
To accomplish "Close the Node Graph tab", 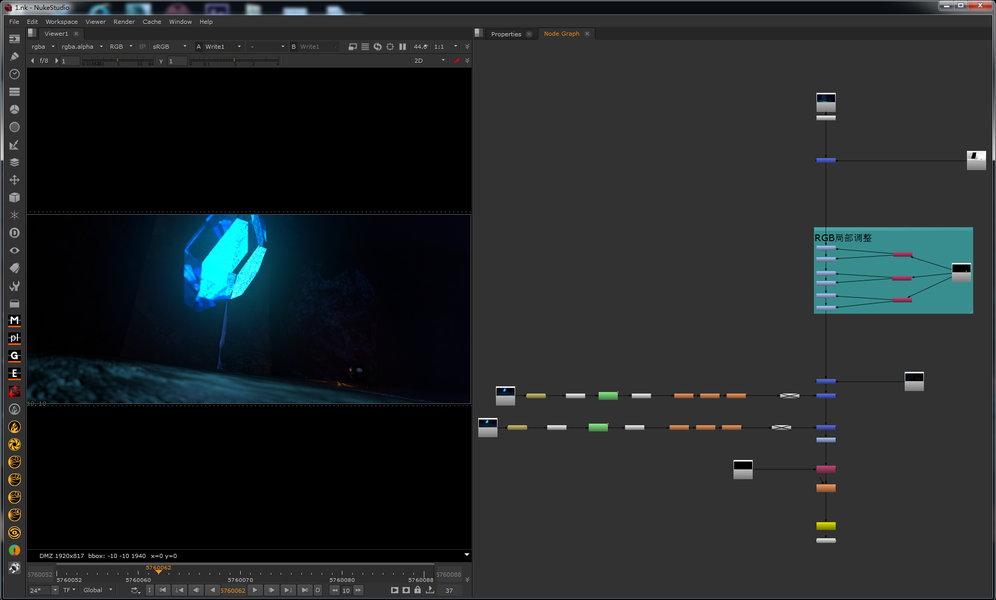I will click(x=587, y=34).
